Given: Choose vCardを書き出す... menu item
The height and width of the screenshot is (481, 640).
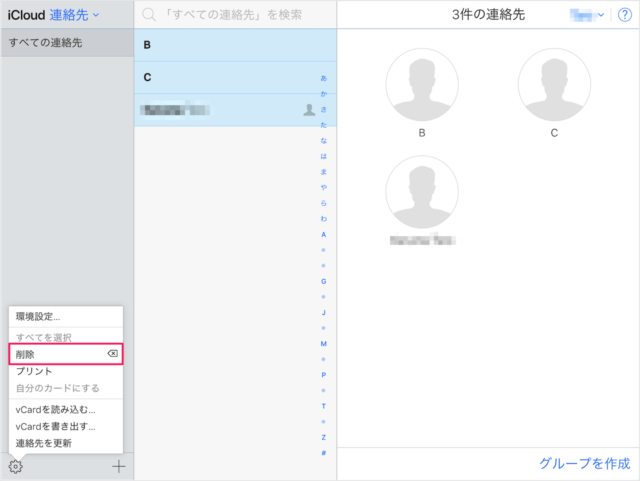Looking at the screenshot, I should 56,426.
